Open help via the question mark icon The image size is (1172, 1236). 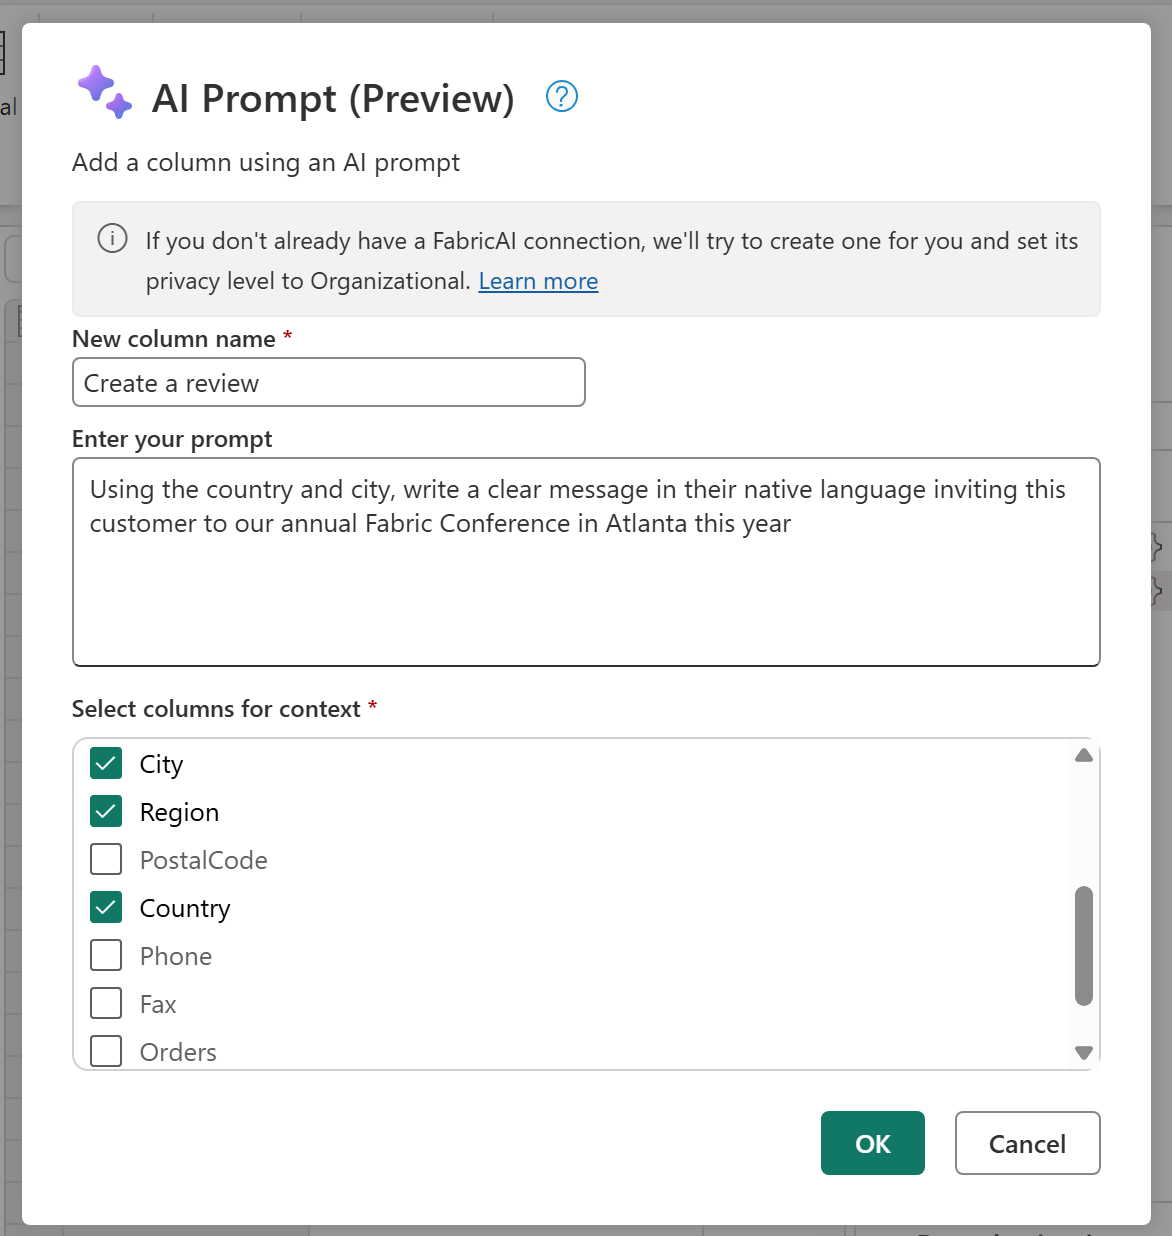[x=561, y=96]
